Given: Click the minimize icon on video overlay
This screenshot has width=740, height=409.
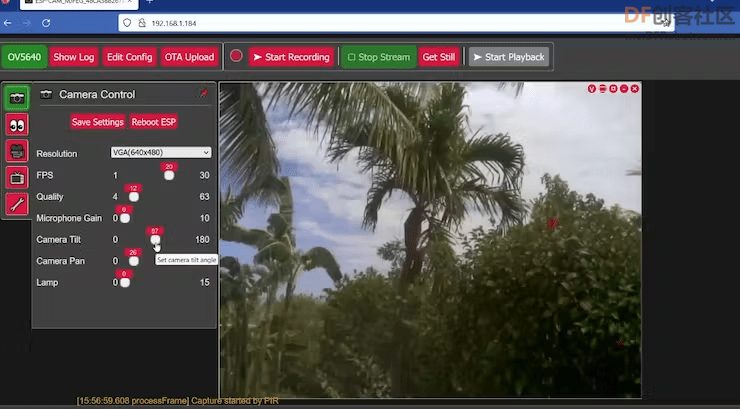Looking at the screenshot, I should [624, 89].
